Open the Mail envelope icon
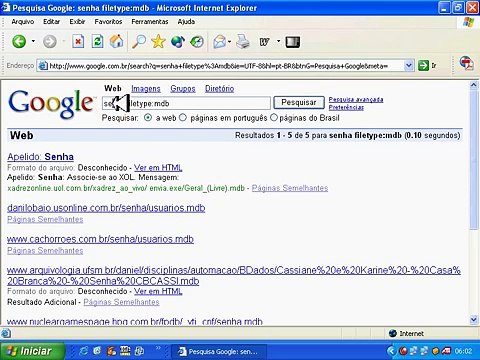This screenshot has width=480, height=360. tap(220, 42)
